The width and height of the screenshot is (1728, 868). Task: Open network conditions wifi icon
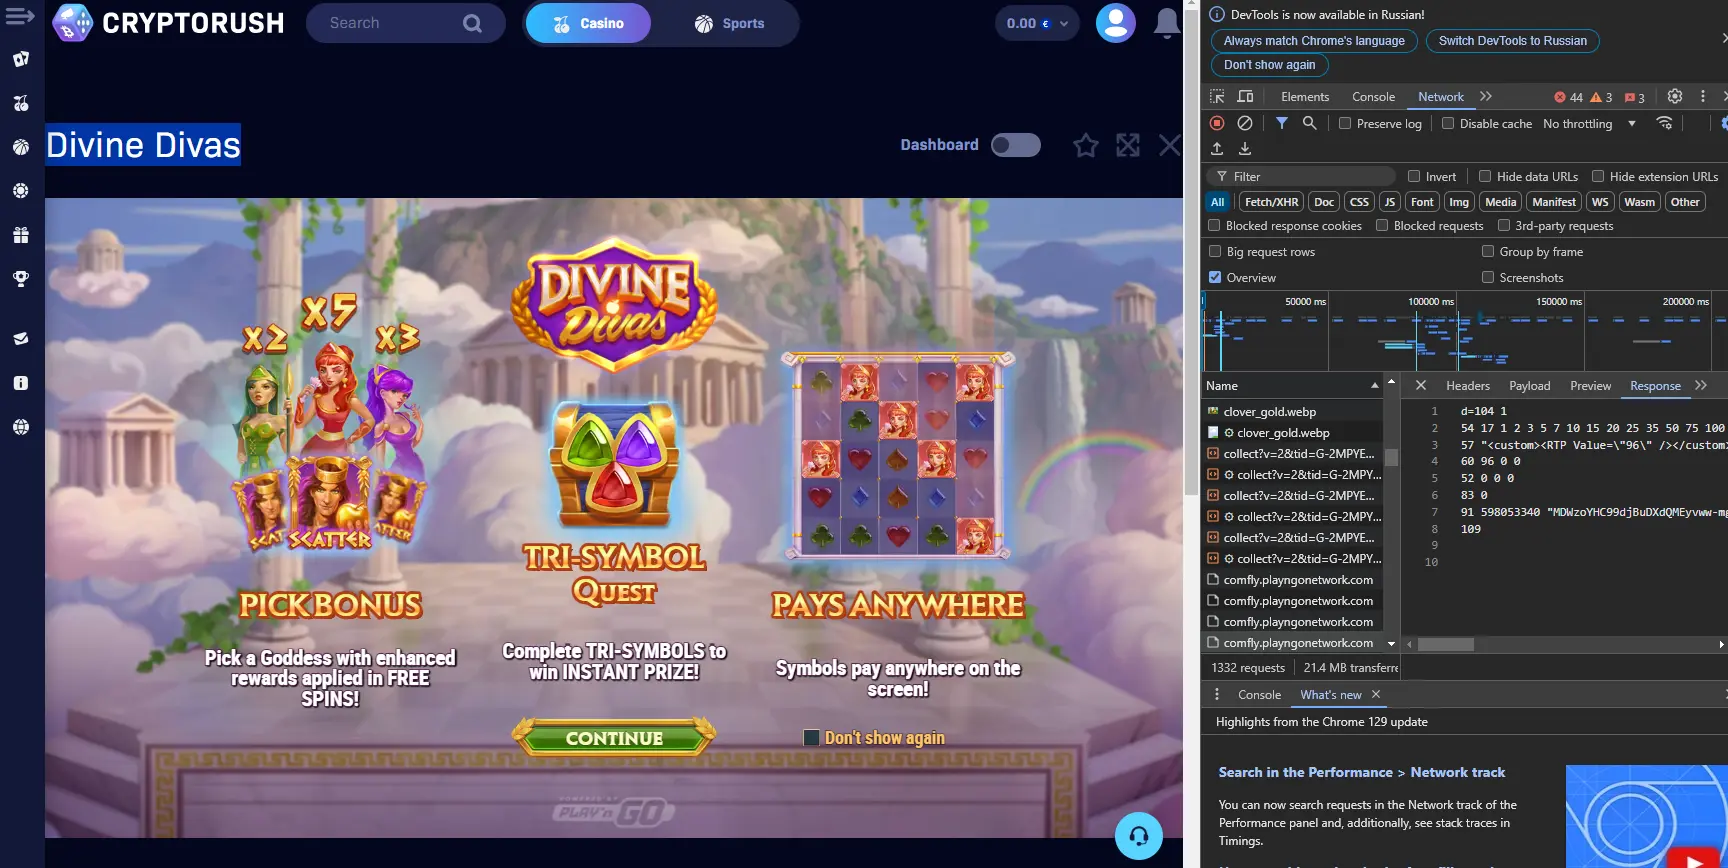1664,123
